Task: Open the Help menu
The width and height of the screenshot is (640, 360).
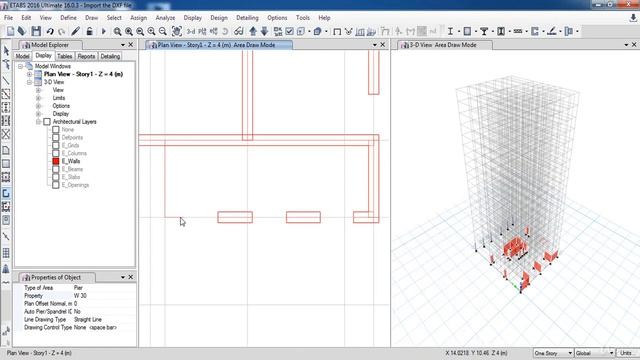Action: 324,18
